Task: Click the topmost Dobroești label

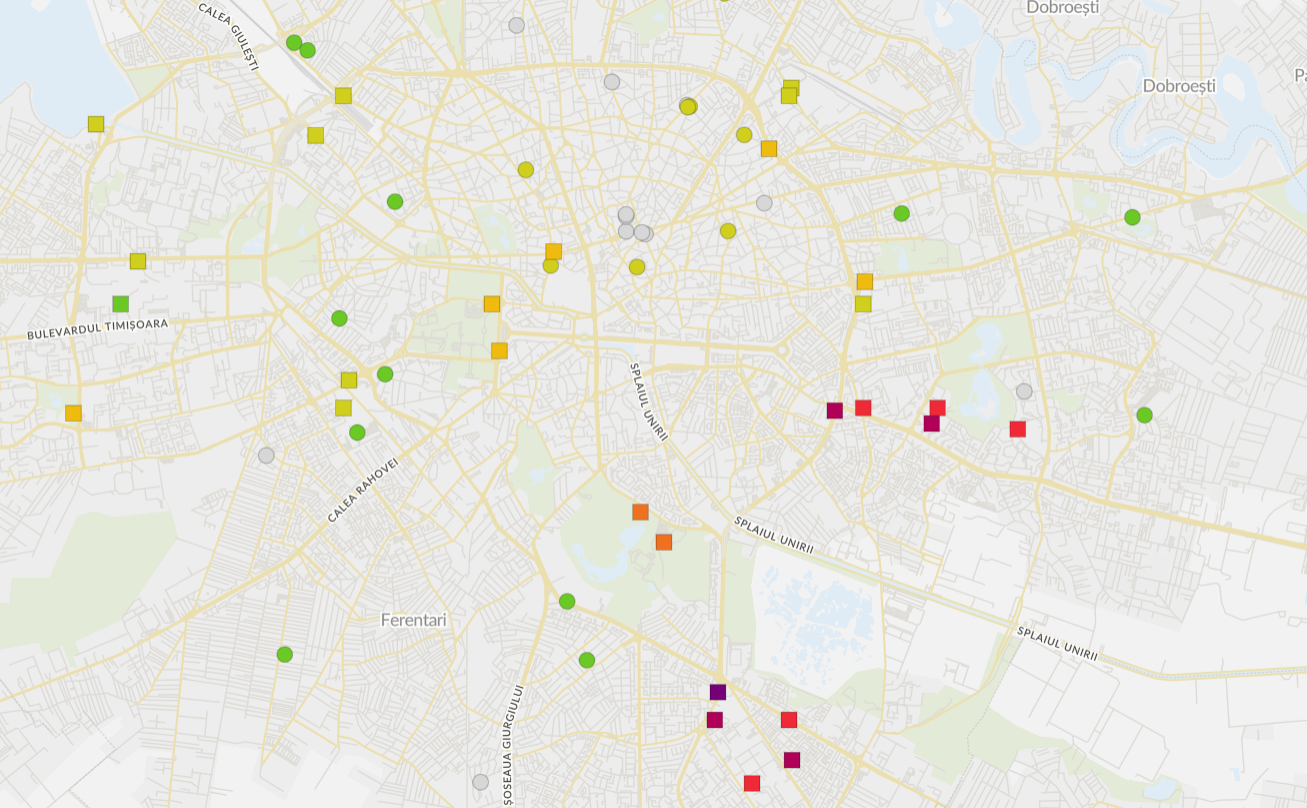Action: 1062,8
